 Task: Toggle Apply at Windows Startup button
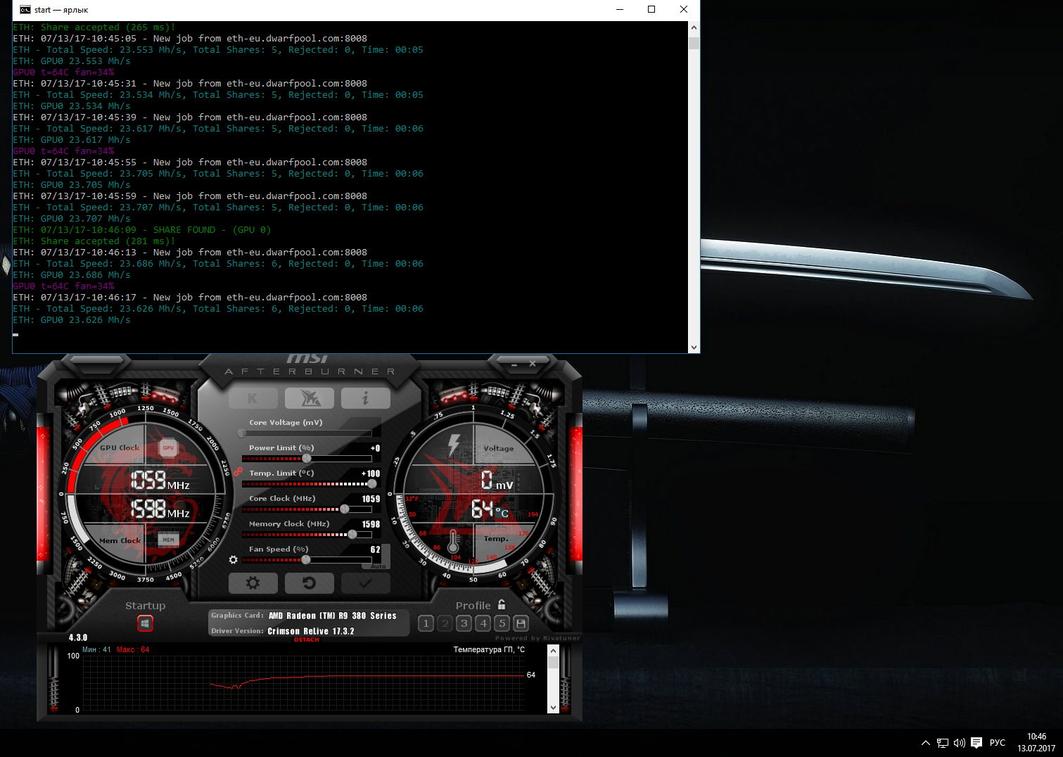tap(145, 623)
